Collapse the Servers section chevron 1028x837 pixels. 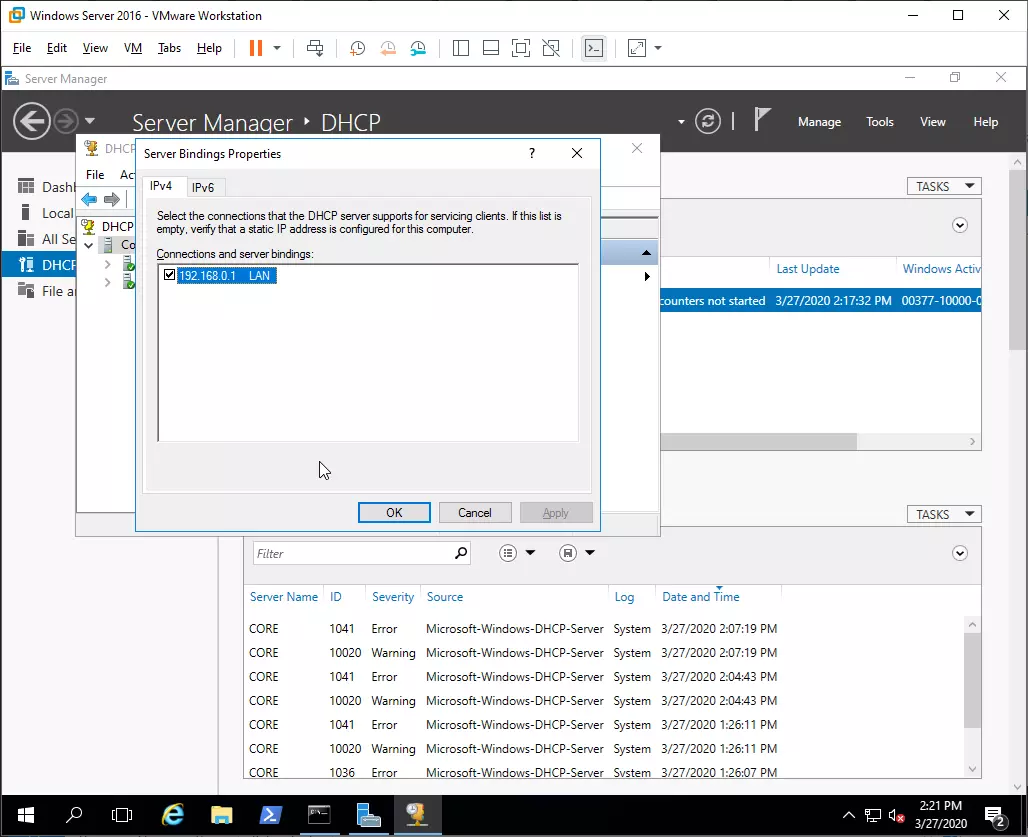point(960,225)
